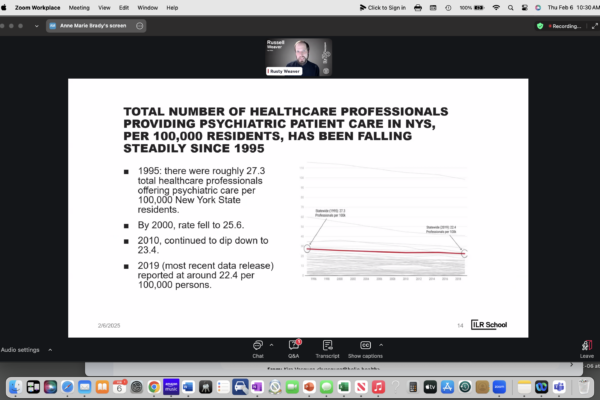This screenshot has width=600, height=400.
Task: Open Finder from the Dock
Action: 15,386
